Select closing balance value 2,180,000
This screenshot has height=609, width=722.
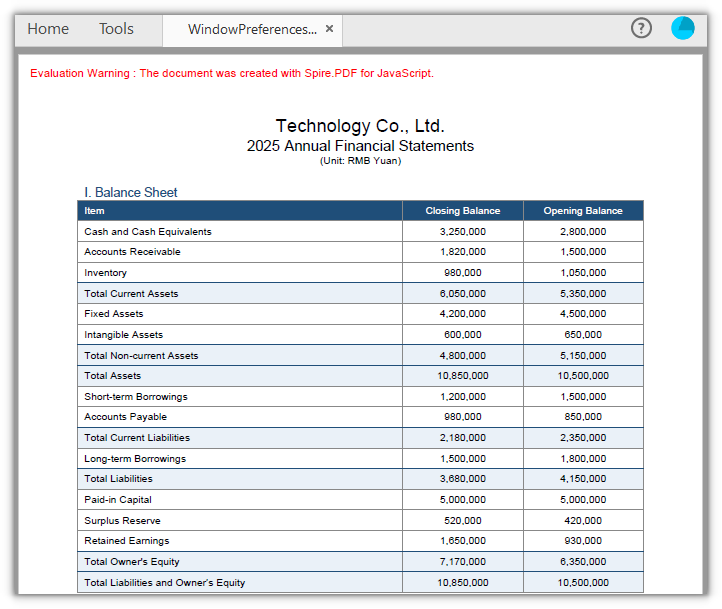[x=463, y=438]
